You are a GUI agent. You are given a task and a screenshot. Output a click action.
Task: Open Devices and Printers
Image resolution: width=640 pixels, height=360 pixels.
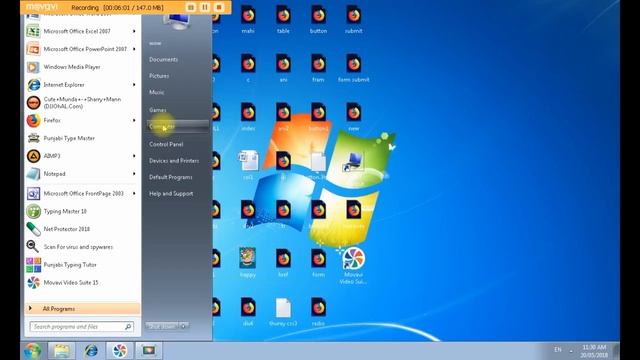[174, 161]
